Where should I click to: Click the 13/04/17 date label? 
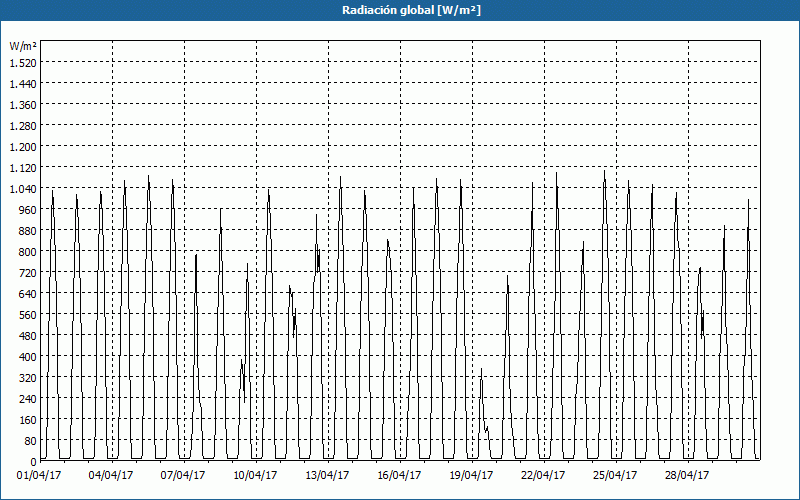tap(327, 476)
